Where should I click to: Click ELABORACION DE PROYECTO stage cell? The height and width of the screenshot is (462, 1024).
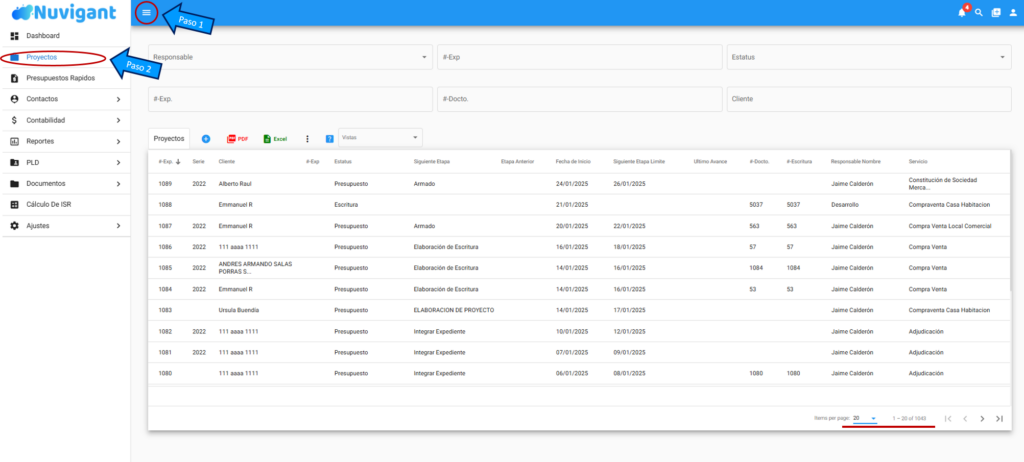tap(454, 310)
